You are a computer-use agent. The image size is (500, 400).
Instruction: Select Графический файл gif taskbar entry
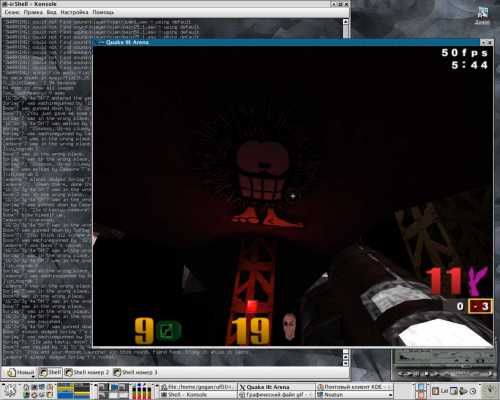276,395
